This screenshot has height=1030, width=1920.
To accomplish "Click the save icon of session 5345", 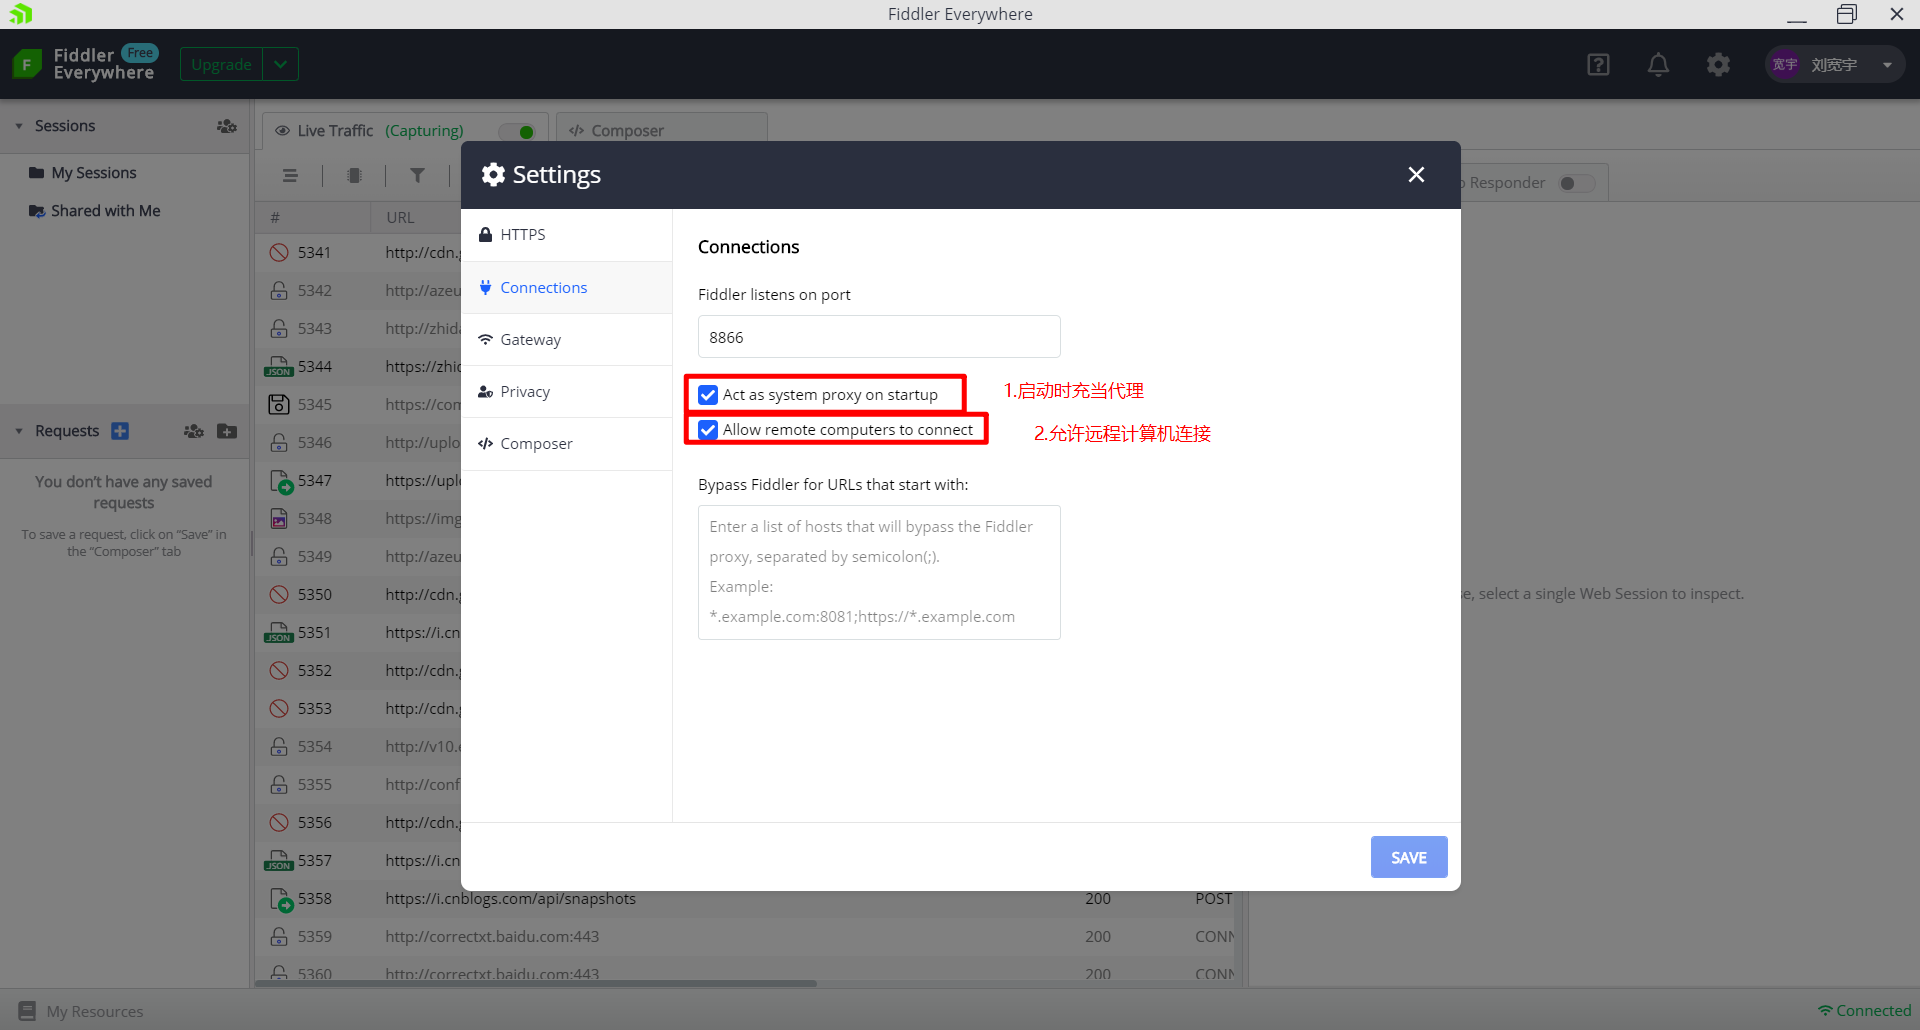I will pyautogui.click(x=279, y=404).
